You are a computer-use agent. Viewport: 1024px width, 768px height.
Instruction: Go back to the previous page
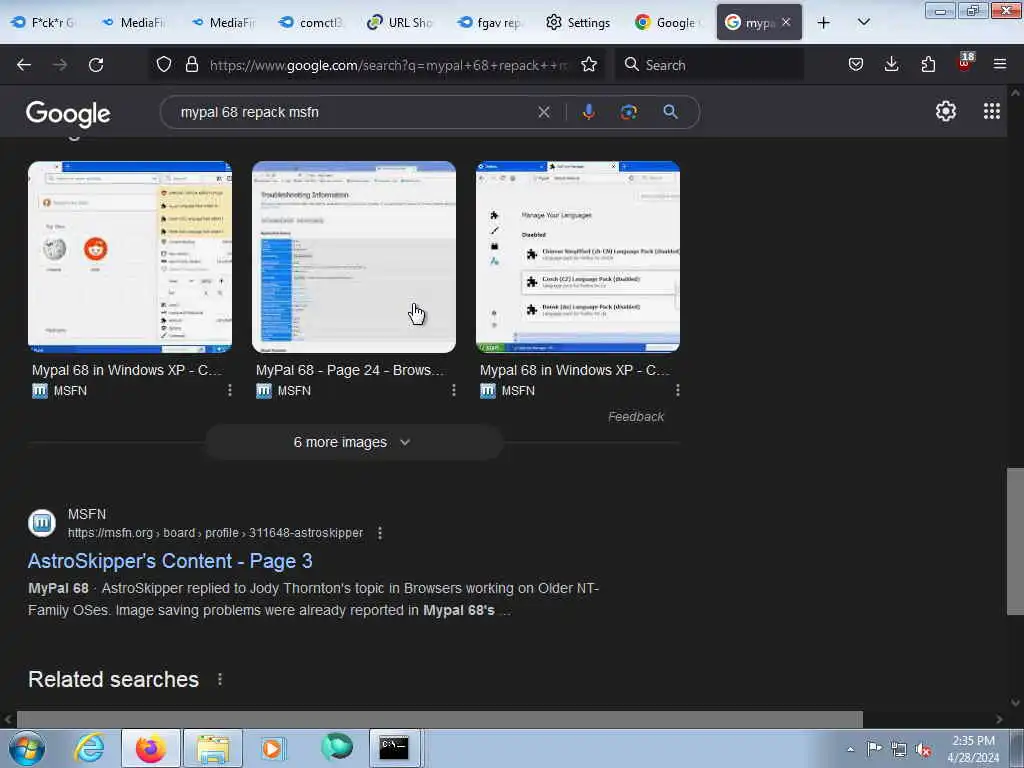(x=24, y=65)
